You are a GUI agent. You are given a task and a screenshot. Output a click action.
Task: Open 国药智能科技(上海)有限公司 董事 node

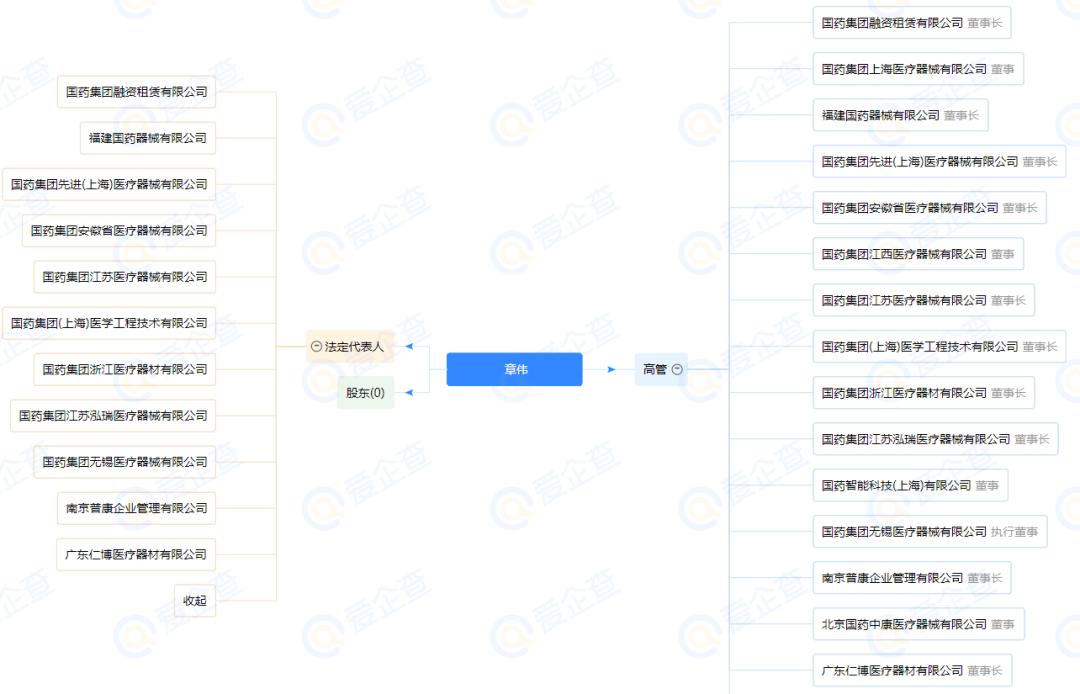pos(911,485)
